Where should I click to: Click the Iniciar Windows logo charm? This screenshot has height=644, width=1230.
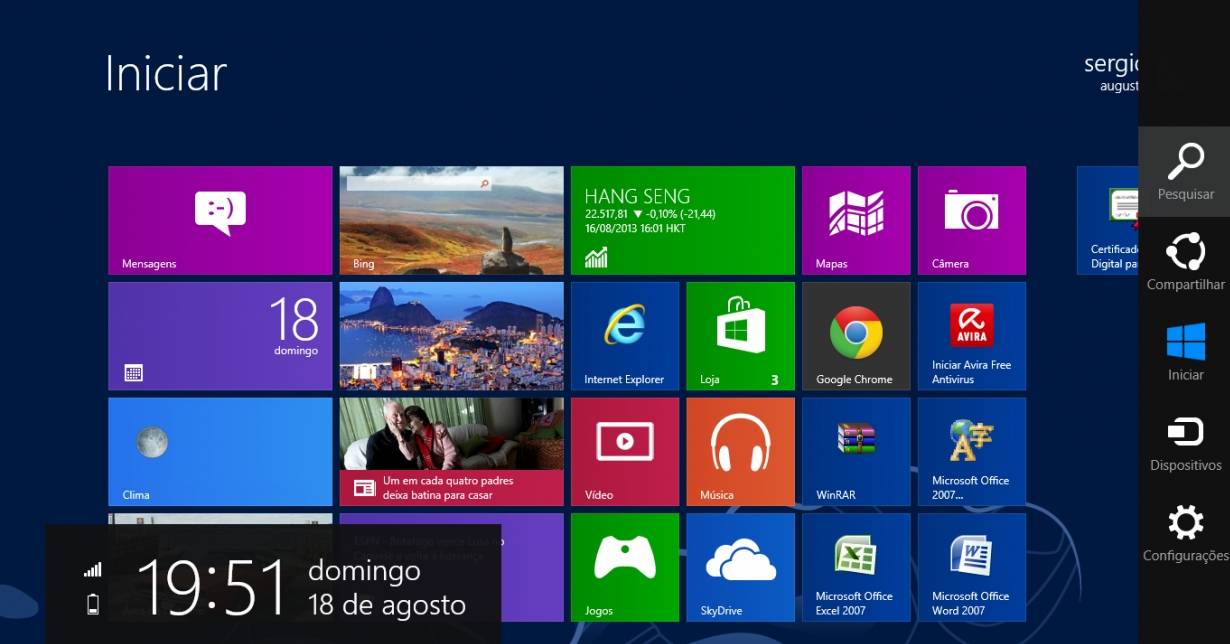[x=1185, y=352]
